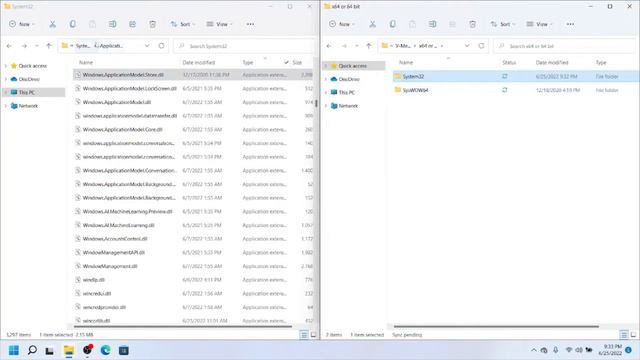Show hidden tray icons chevron
The width and height of the screenshot is (640, 360).
click(534, 350)
